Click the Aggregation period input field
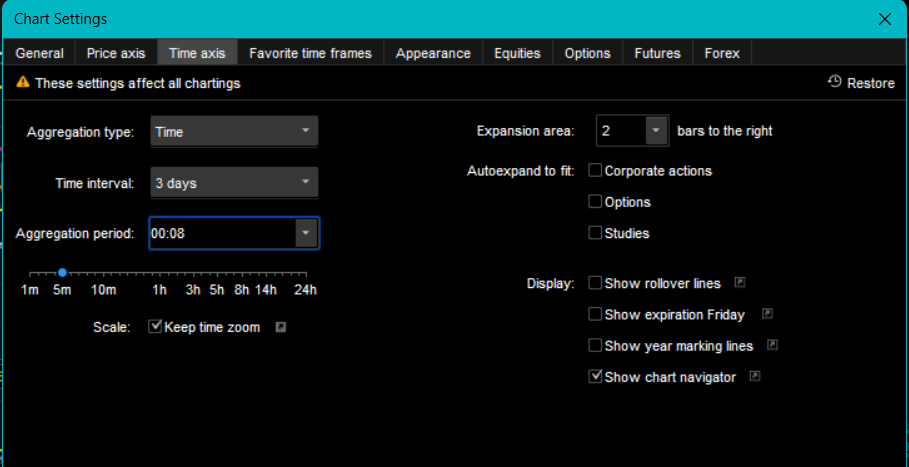The width and height of the screenshot is (909, 467). (x=220, y=233)
